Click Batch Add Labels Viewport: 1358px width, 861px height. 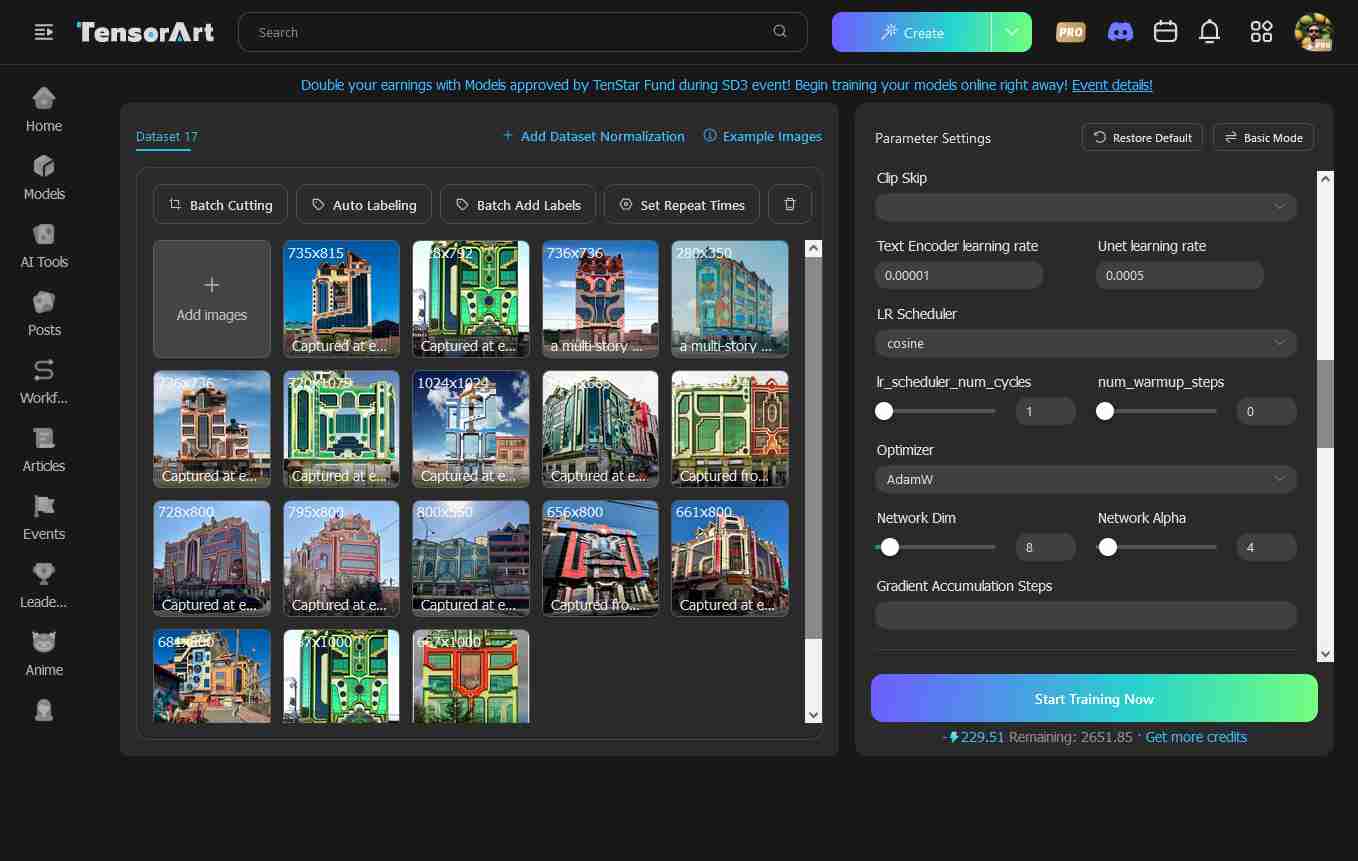(518, 204)
